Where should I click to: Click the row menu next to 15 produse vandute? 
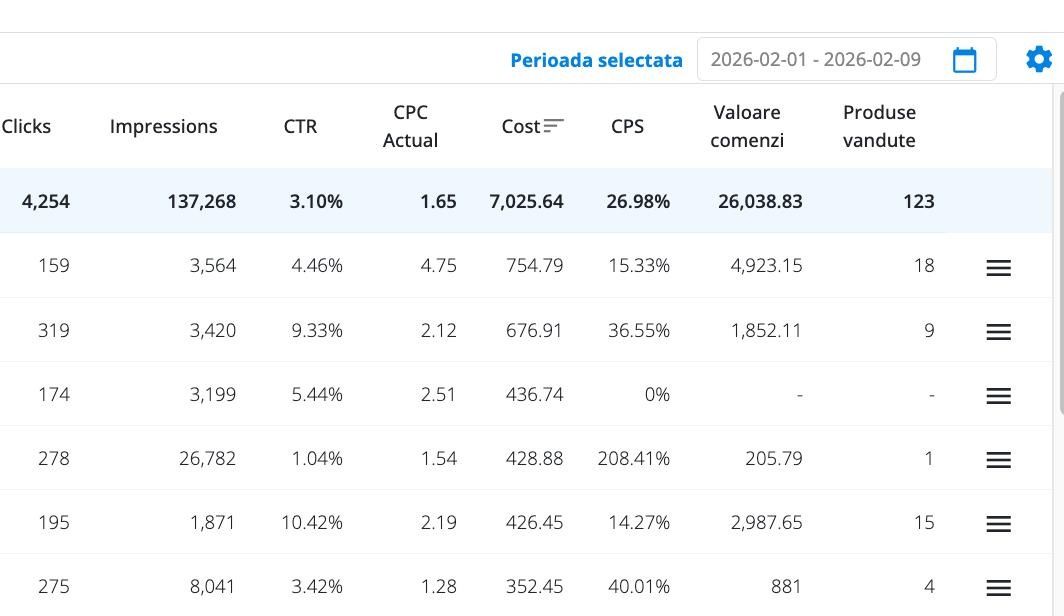pos(998,523)
